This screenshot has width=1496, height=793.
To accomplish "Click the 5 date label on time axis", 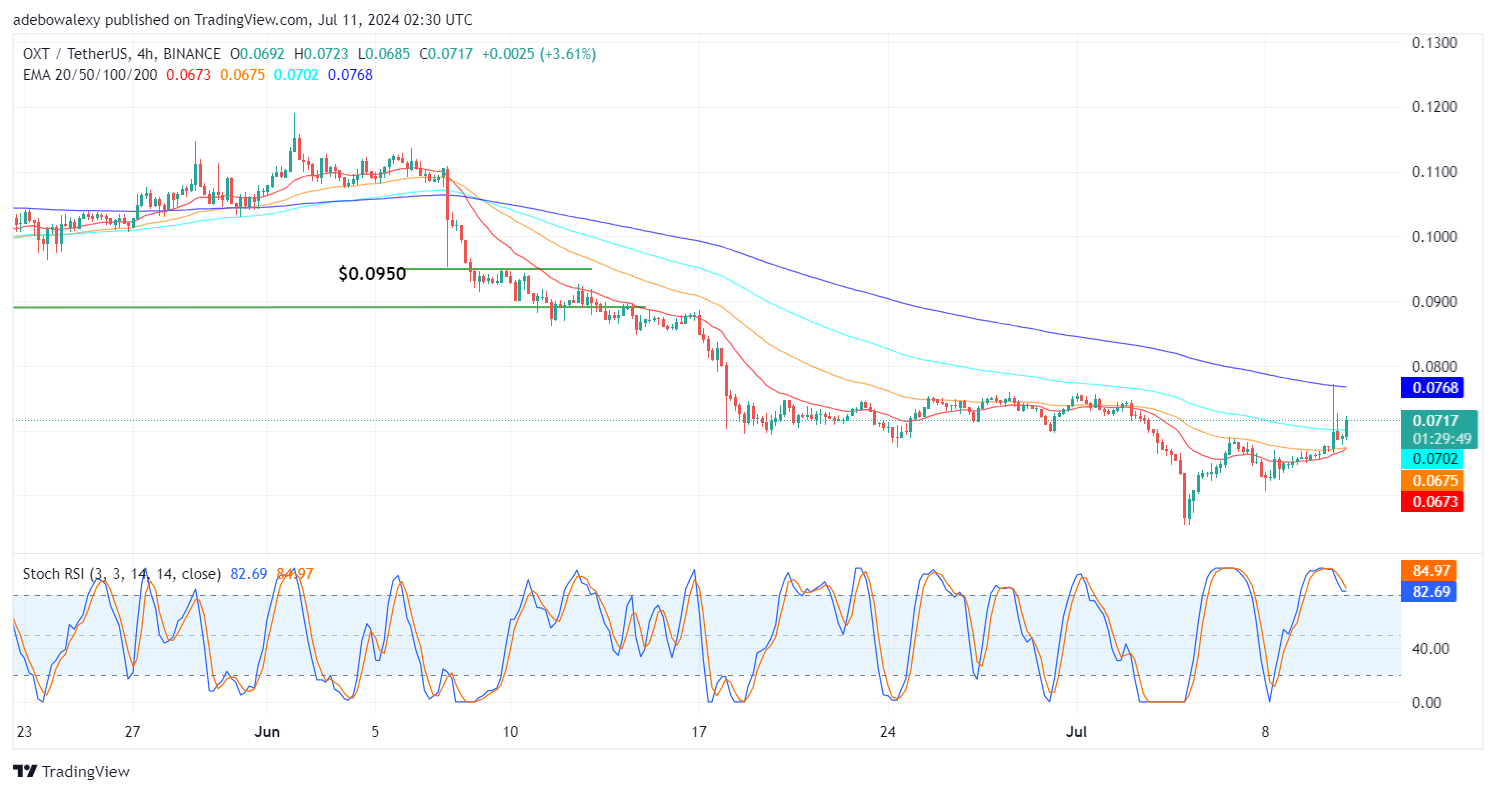I will pyautogui.click(x=374, y=731).
